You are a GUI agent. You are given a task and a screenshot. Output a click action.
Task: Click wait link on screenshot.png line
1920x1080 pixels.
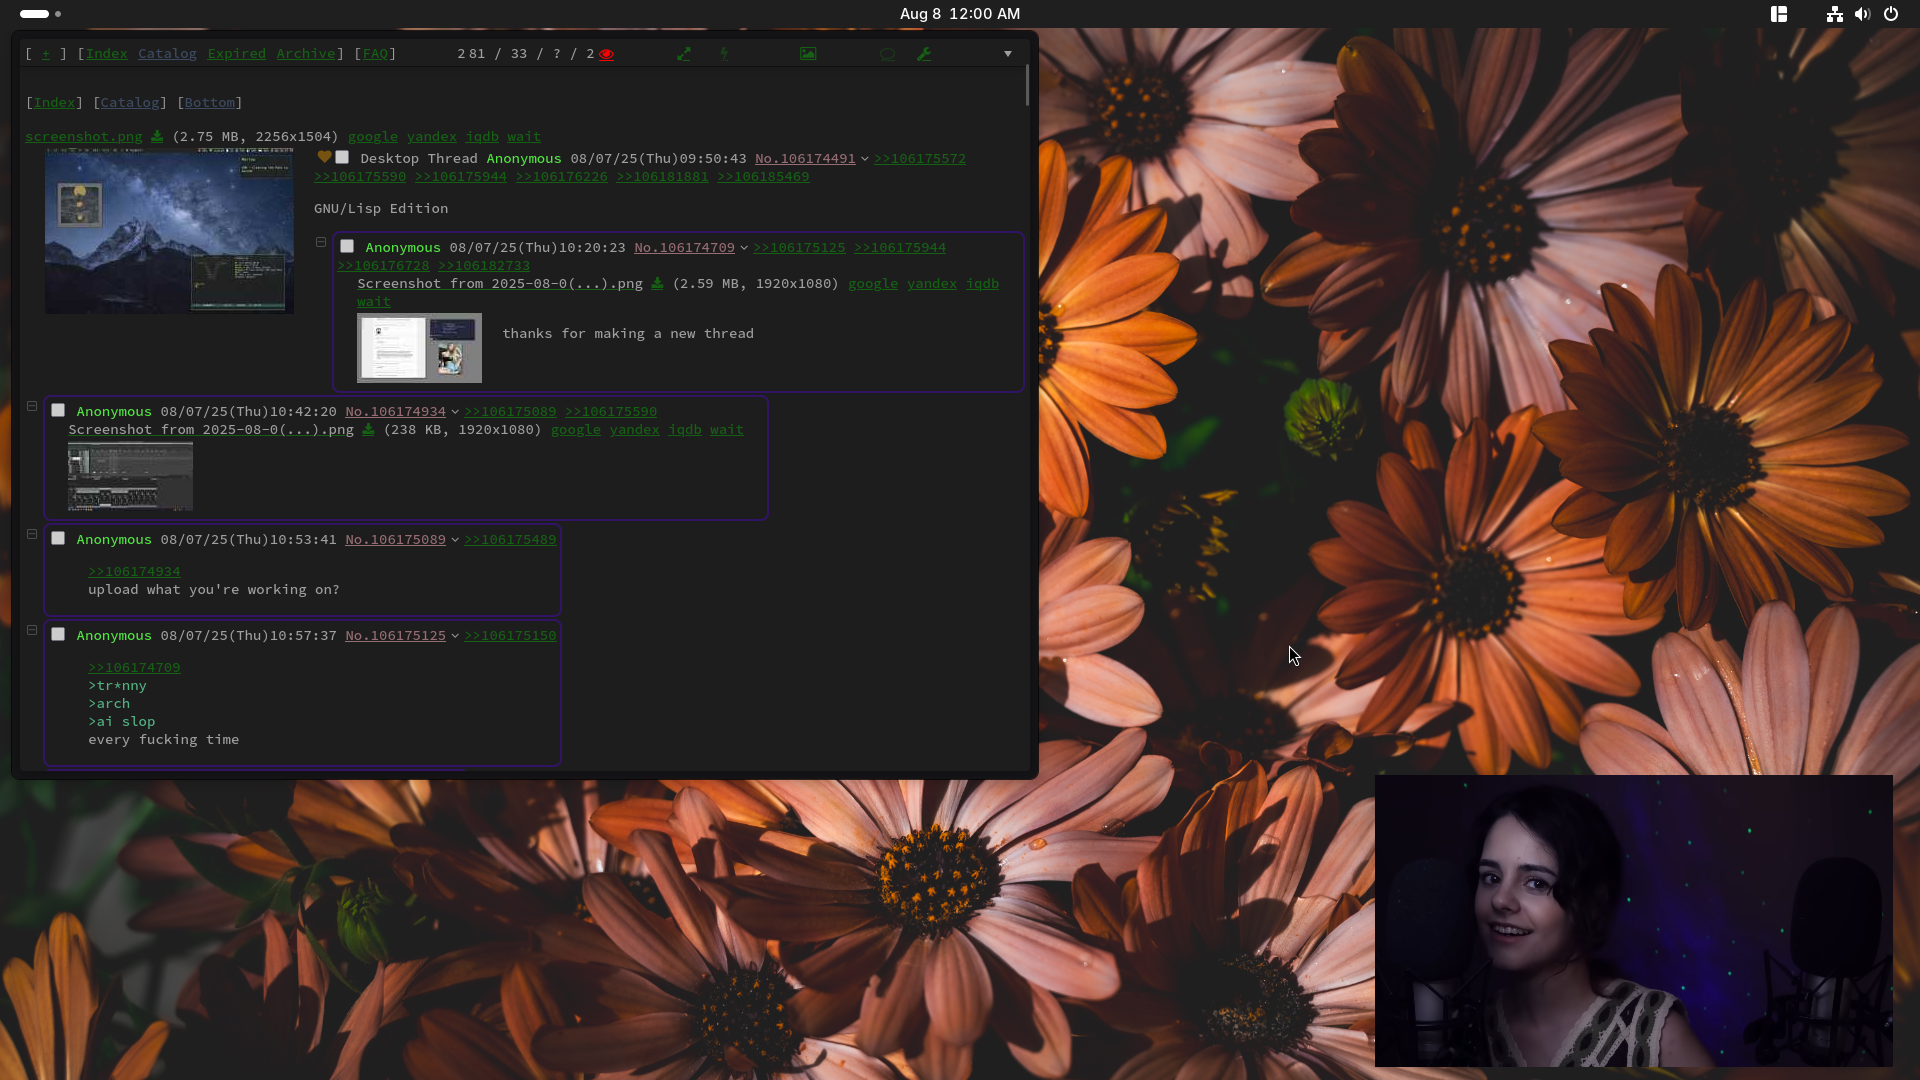pyautogui.click(x=524, y=136)
